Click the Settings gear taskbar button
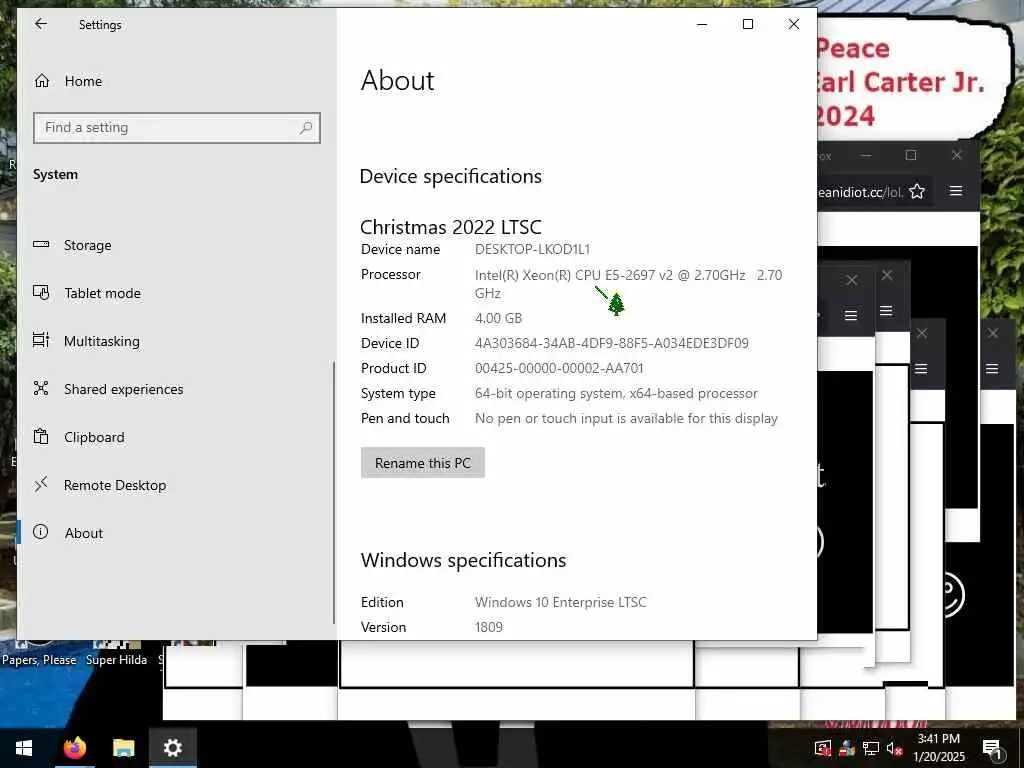1024x768 pixels. point(172,748)
